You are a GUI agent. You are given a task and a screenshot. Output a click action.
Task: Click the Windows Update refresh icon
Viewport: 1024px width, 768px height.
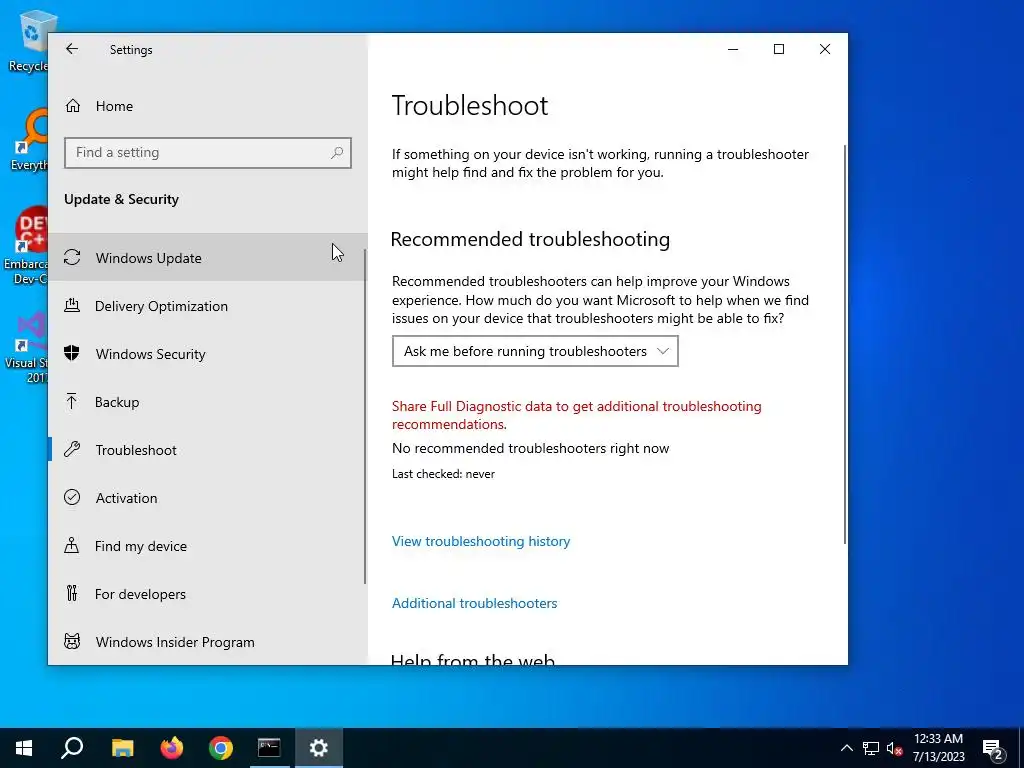pyautogui.click(x=72, y=257)
